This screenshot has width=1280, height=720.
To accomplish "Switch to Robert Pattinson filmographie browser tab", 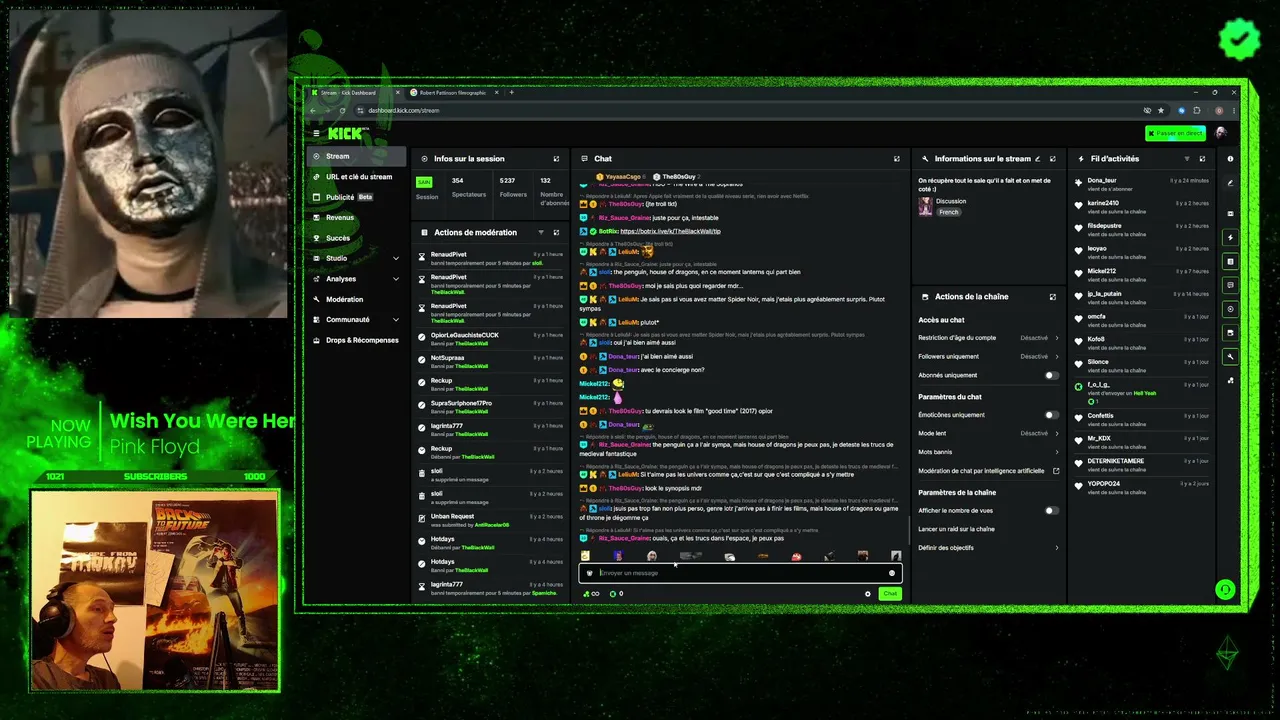I will click(453, 92).
